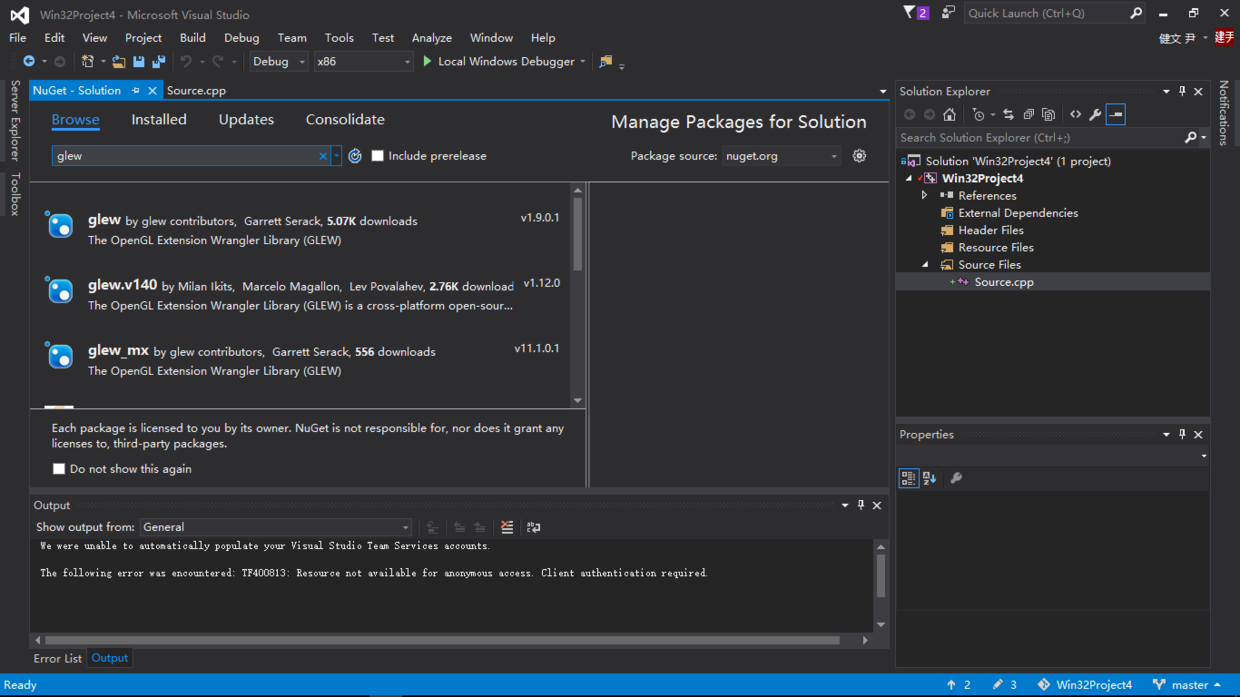Open NuGet package source settings gear
The image size is (1240, 697).
[x=859, y=156]
